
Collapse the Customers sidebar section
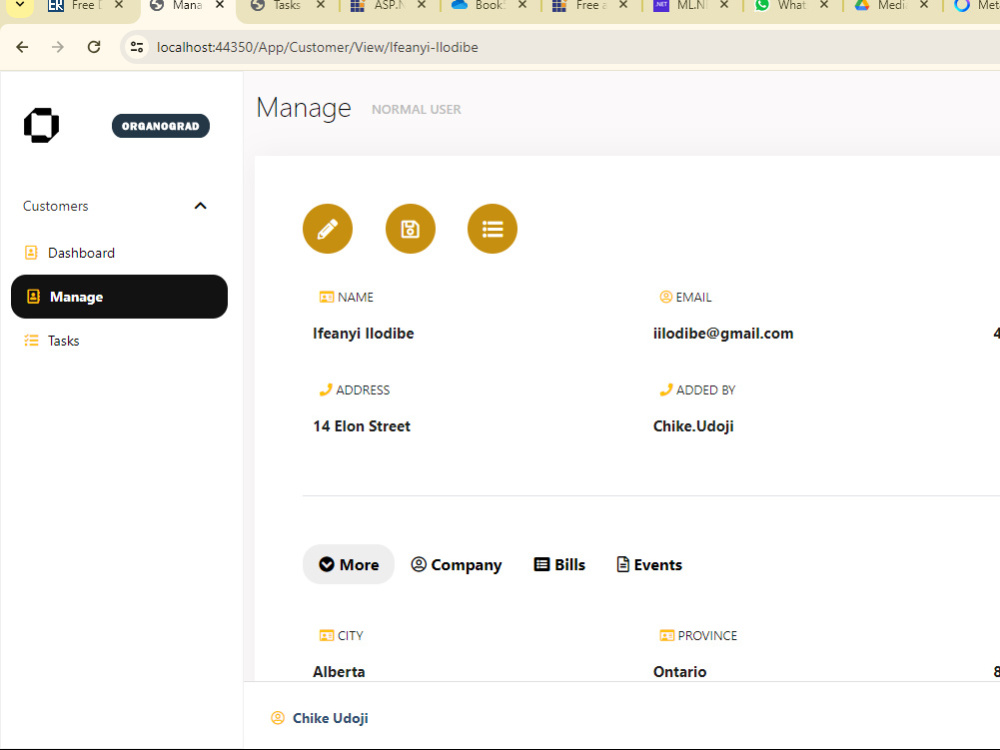(200, 205)
